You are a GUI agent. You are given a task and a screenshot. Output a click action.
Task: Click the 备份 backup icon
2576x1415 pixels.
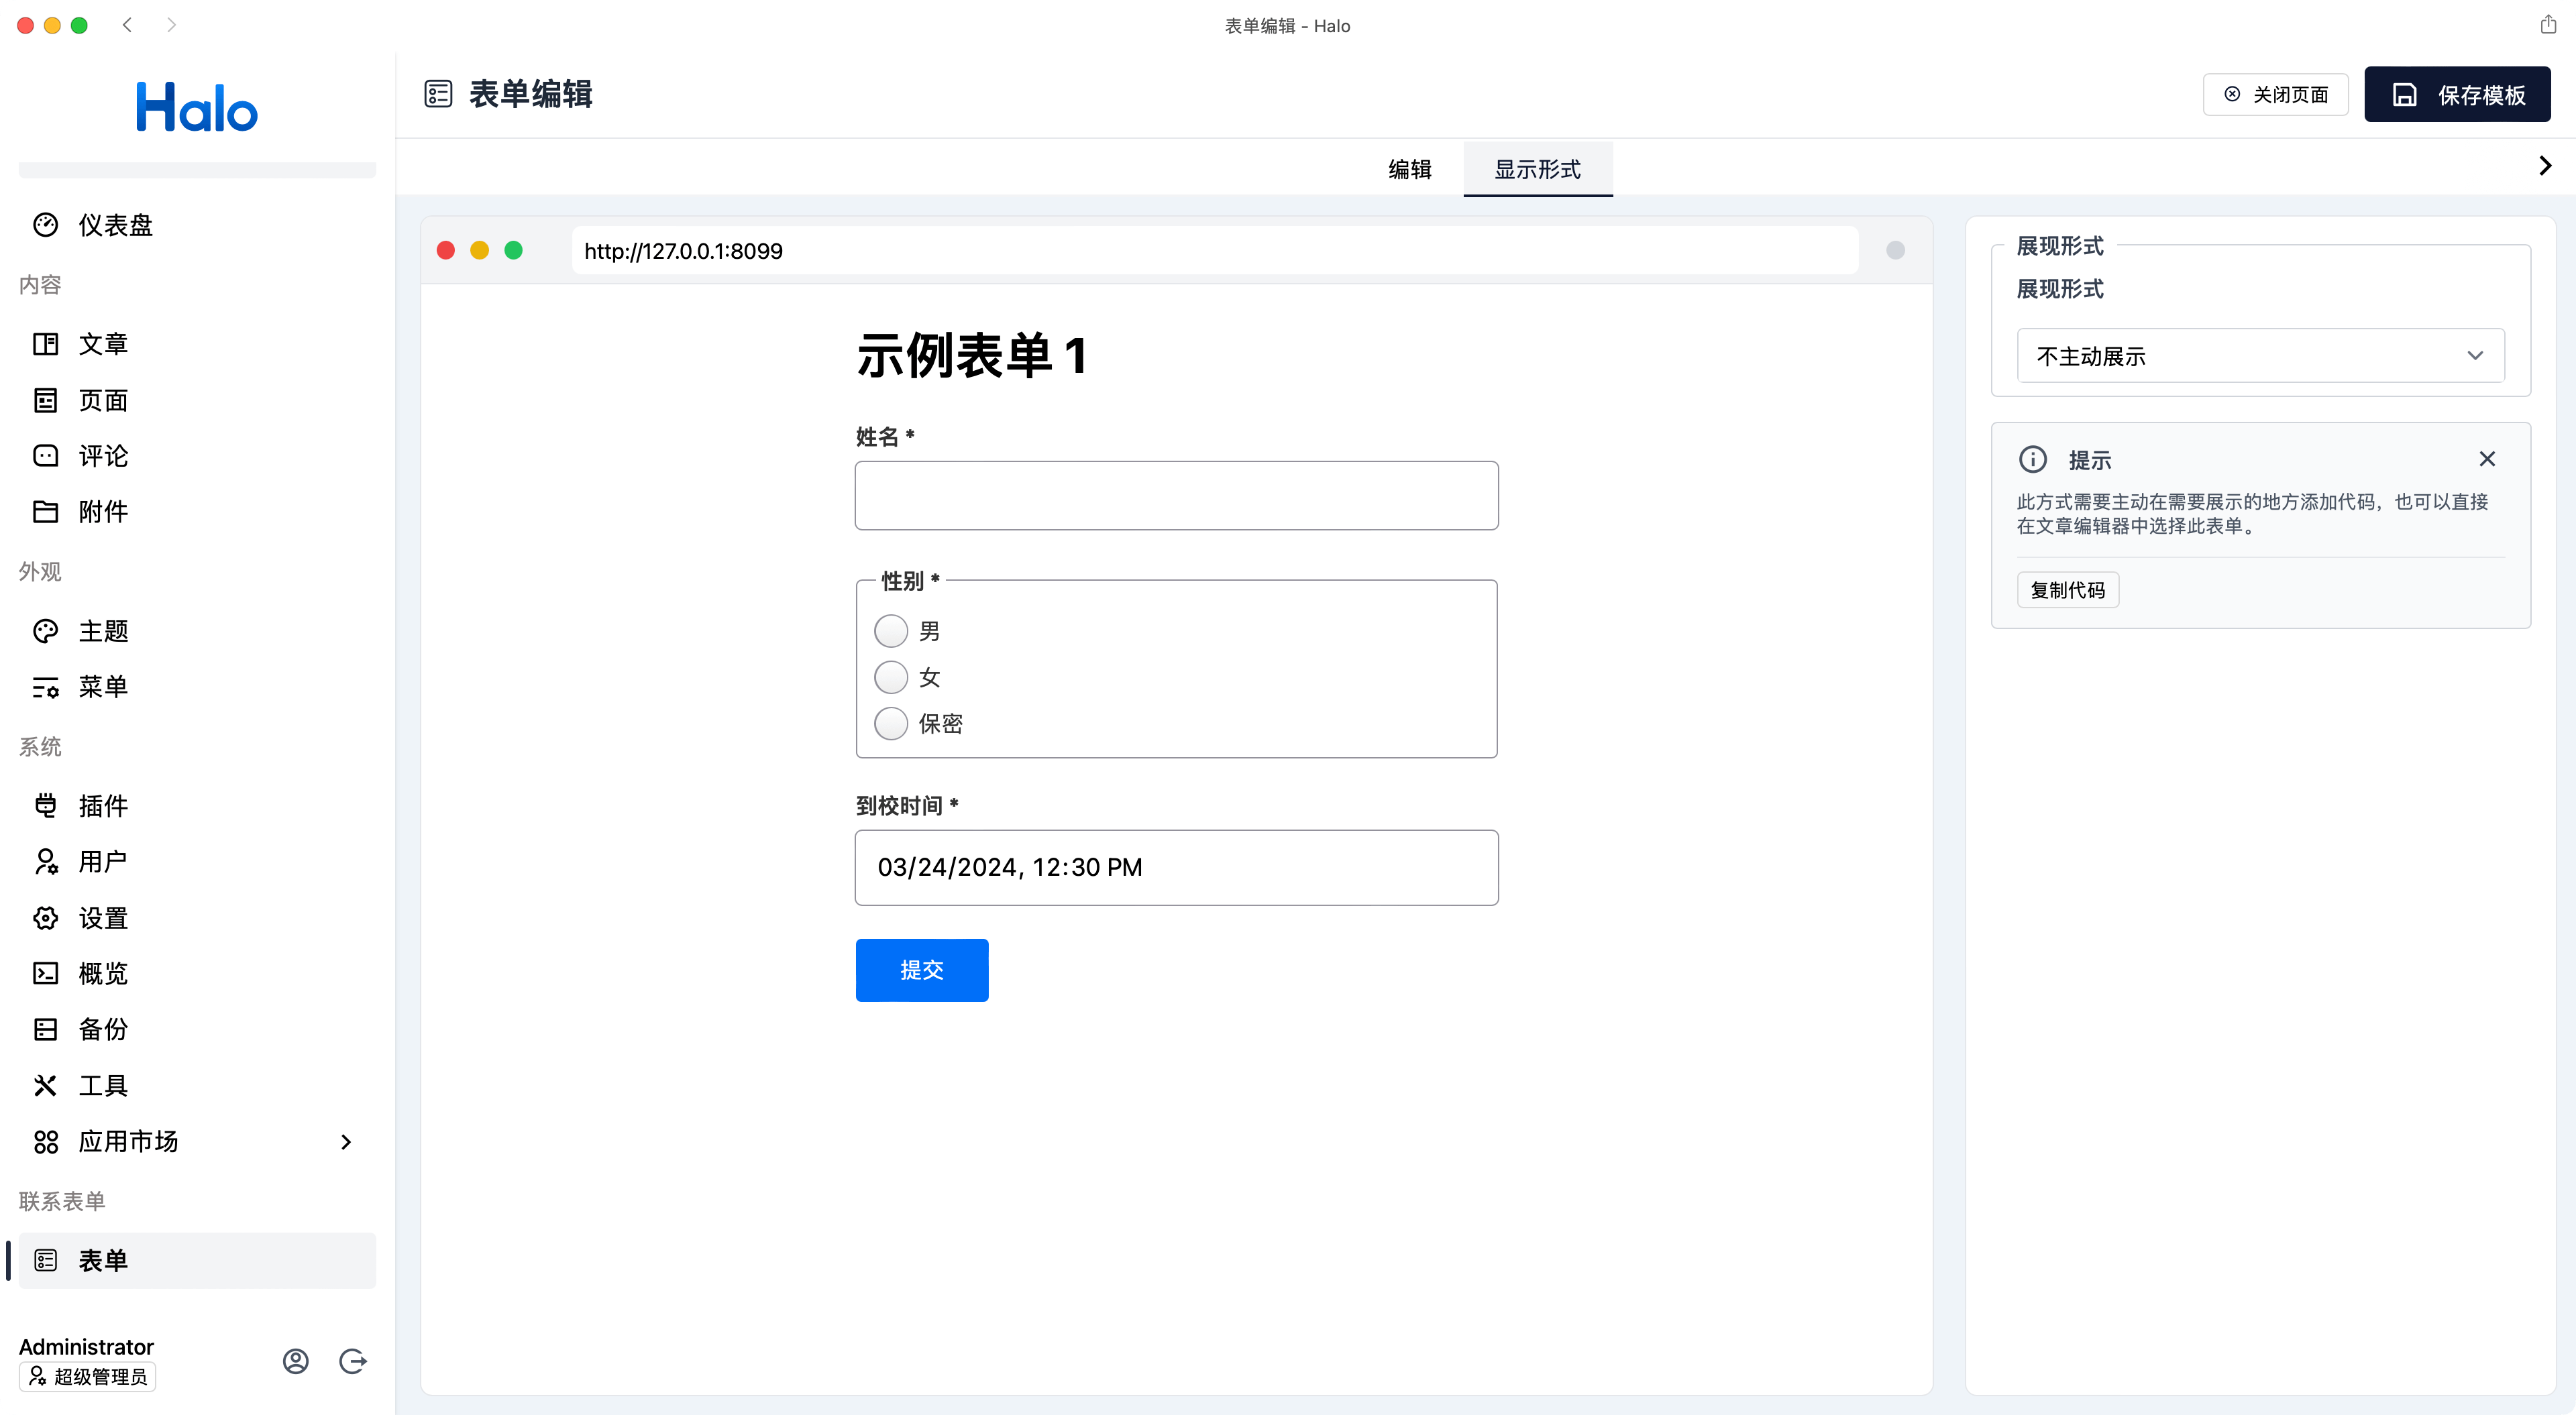coord(45,1030)
